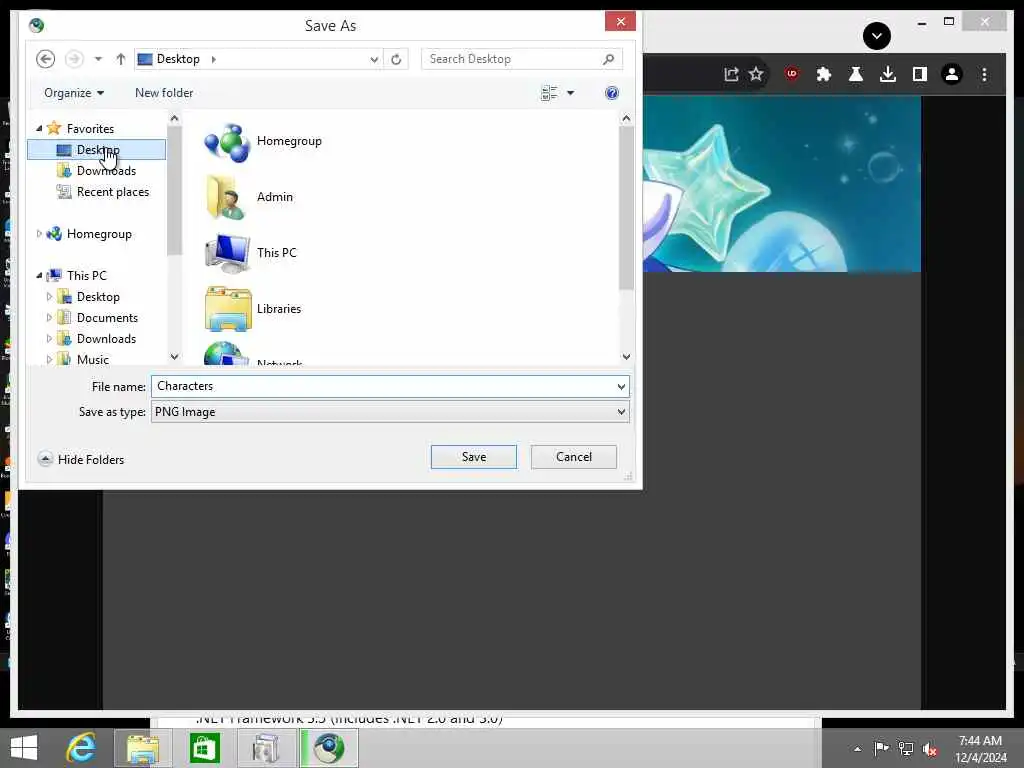
Task: Open recent locations dropdown arrow
Action: point(98,59)
